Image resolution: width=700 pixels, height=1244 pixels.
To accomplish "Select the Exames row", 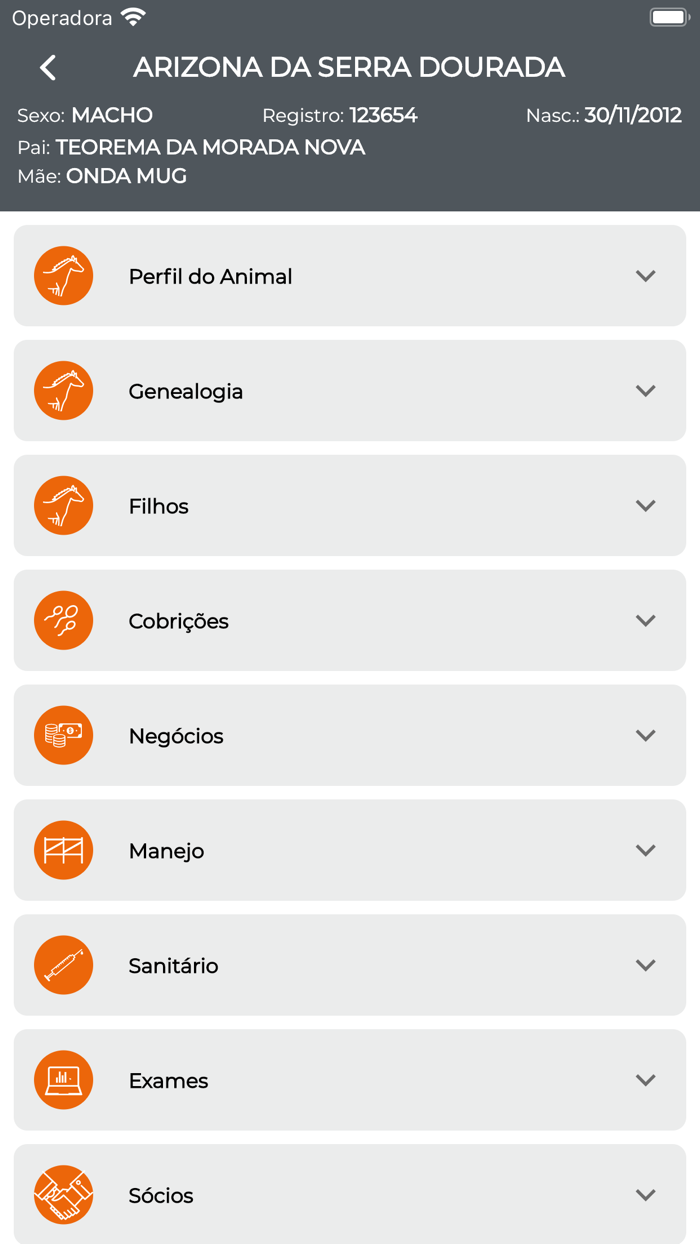I will [350, 1080].
